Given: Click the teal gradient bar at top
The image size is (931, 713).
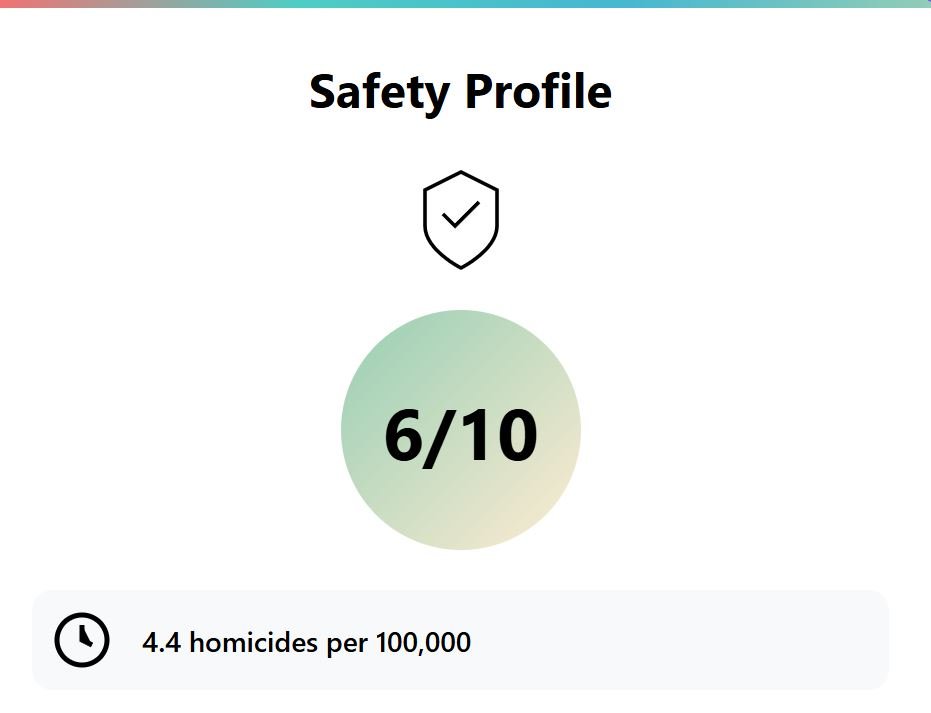Looking at the screenshot, I should click(x=466, y=4).
